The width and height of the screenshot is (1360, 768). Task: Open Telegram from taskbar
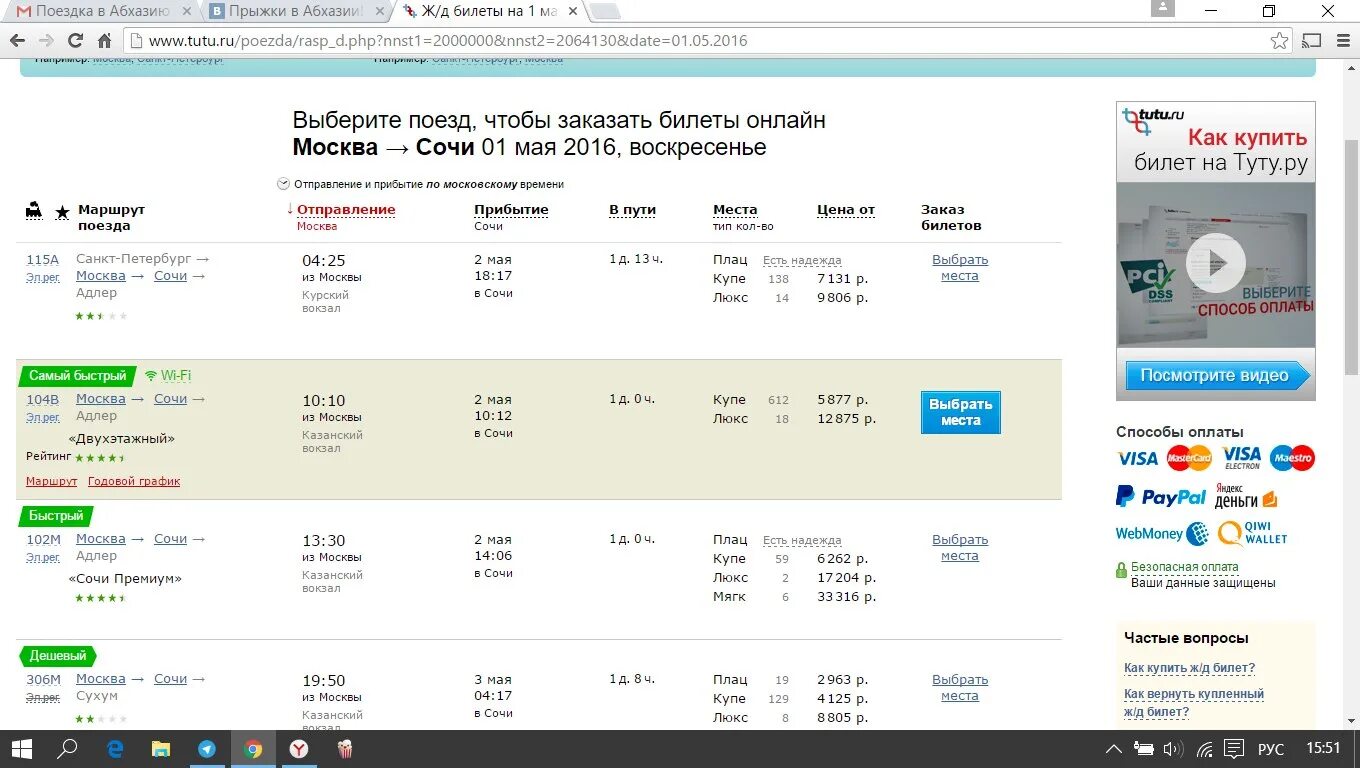[x=207, y=749]
